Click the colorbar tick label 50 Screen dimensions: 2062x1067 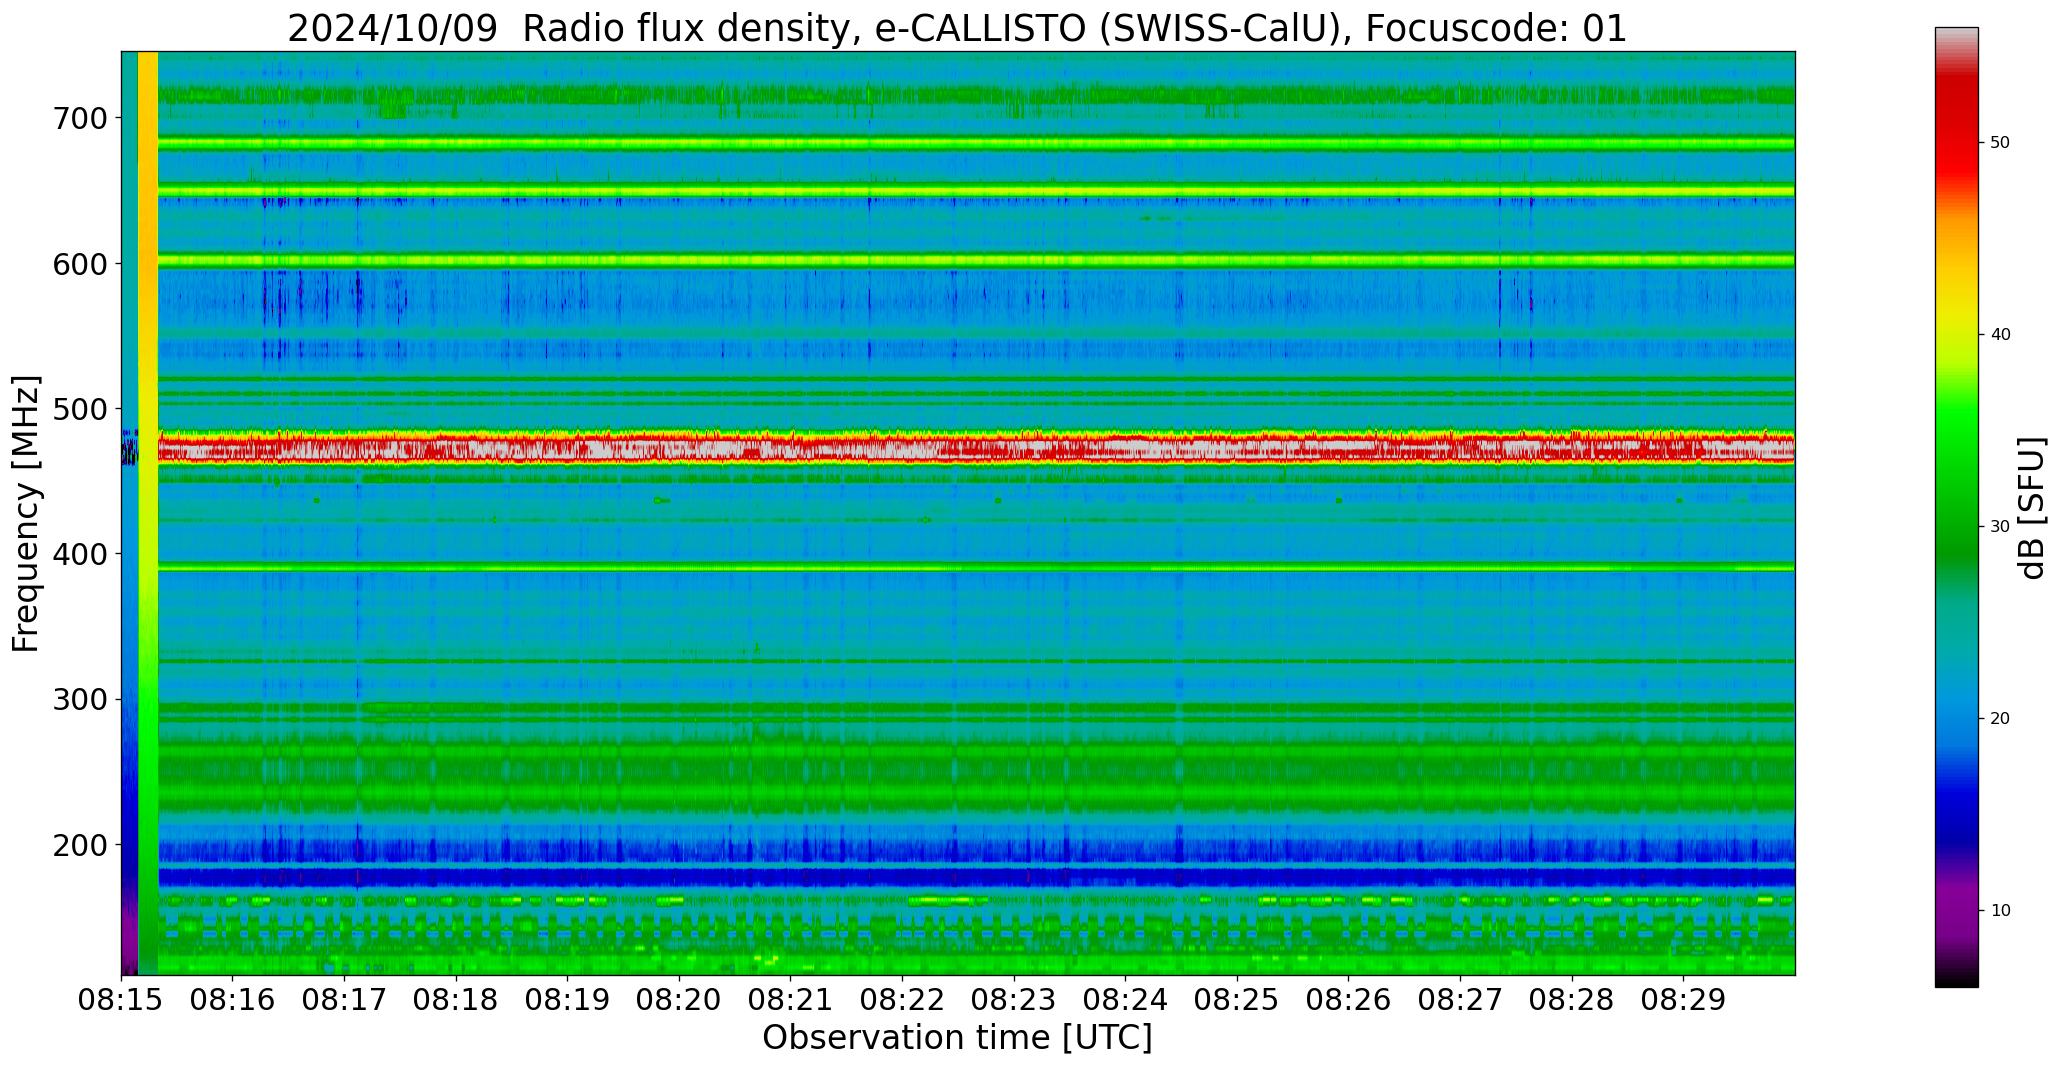[2000, 143]
